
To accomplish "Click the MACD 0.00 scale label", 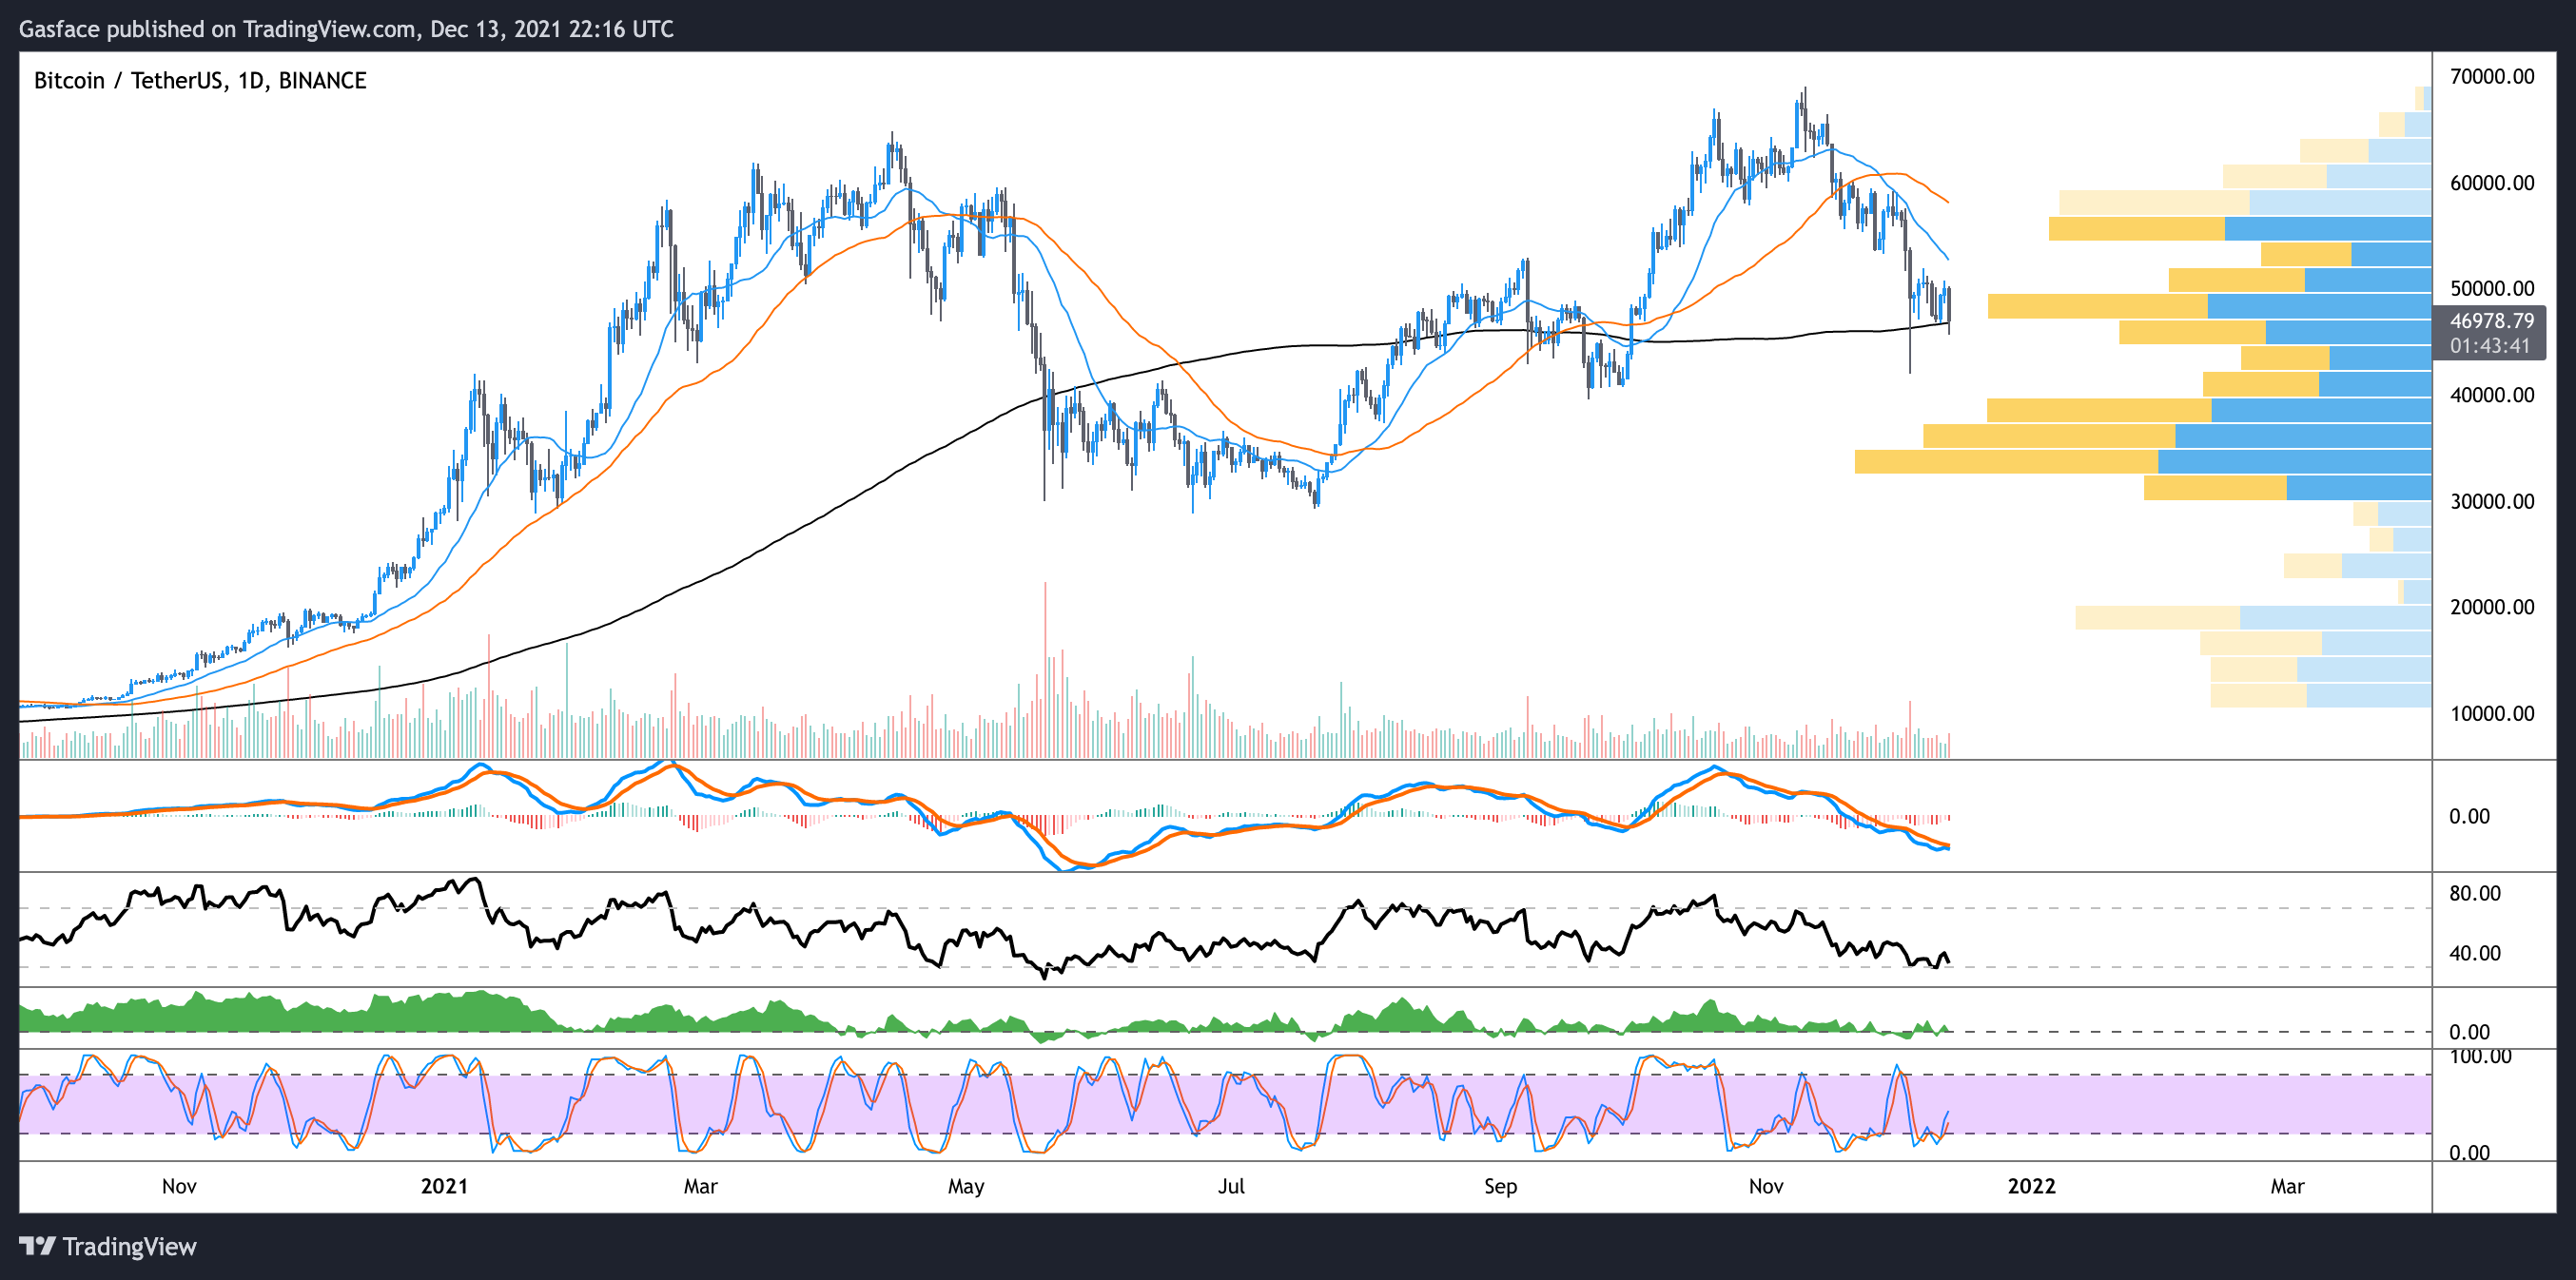I will [2469, 817].
